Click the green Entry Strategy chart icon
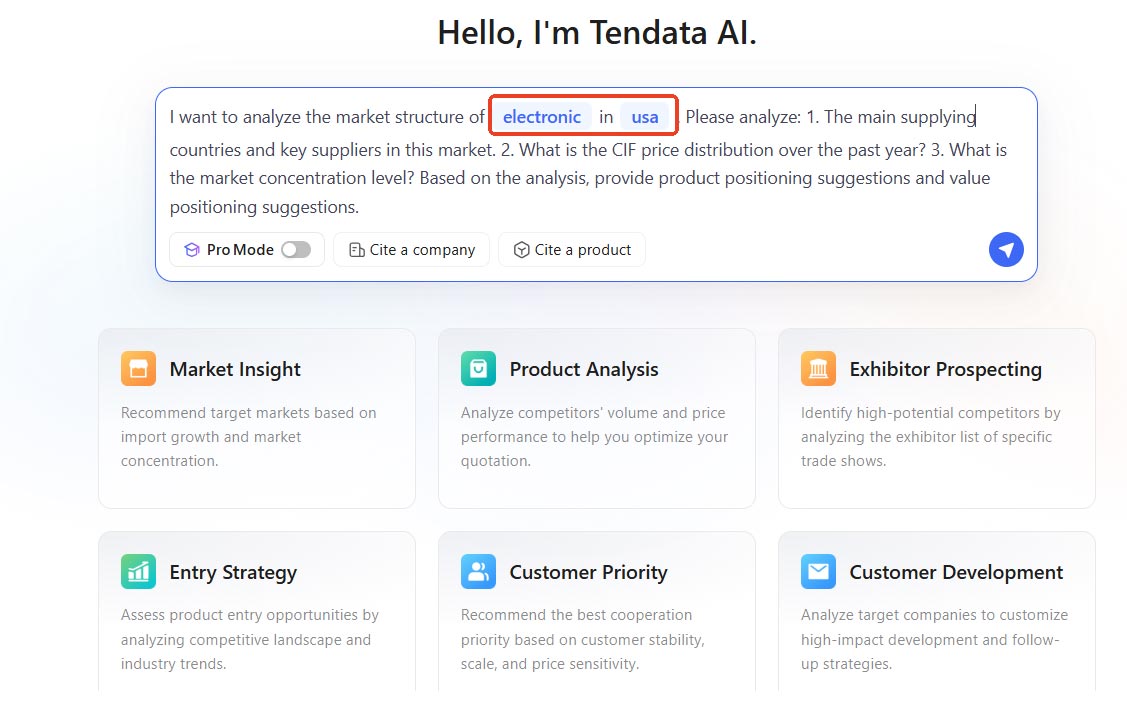Viewport: 1127px width, 703px height. tap(139, 571)
